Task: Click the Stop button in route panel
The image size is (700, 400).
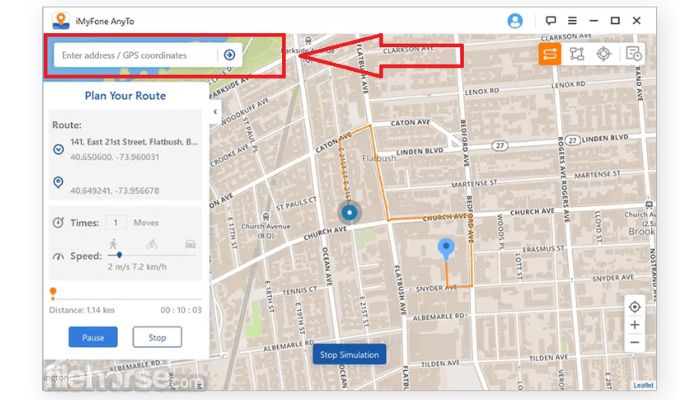Action: (157, 337)
